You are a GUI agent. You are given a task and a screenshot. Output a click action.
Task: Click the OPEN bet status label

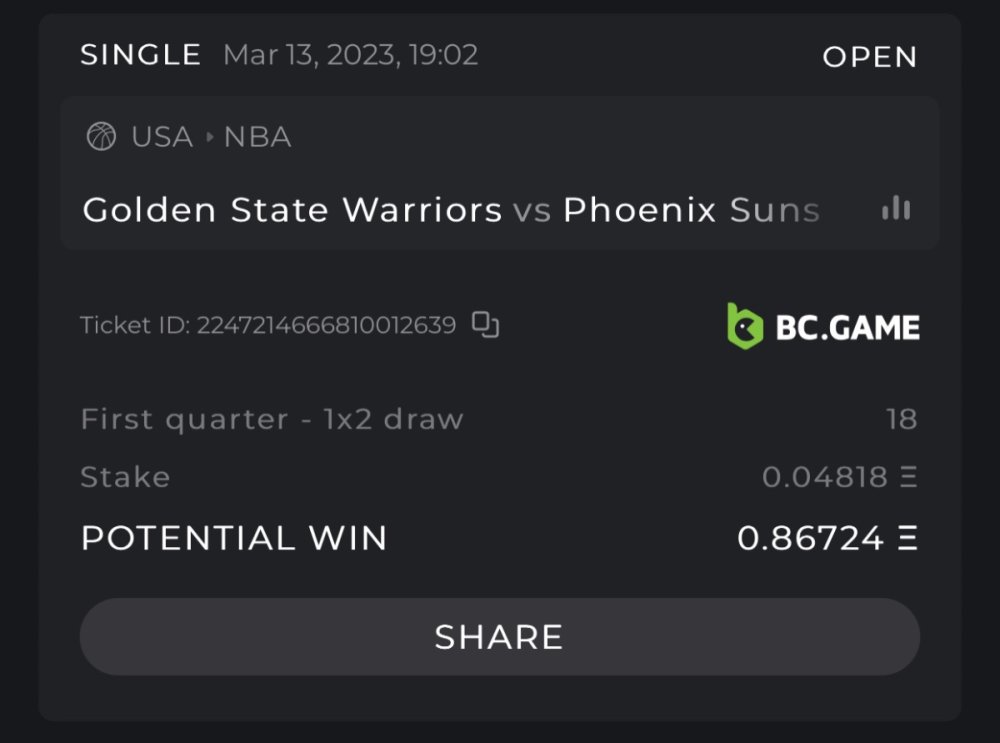870,57
